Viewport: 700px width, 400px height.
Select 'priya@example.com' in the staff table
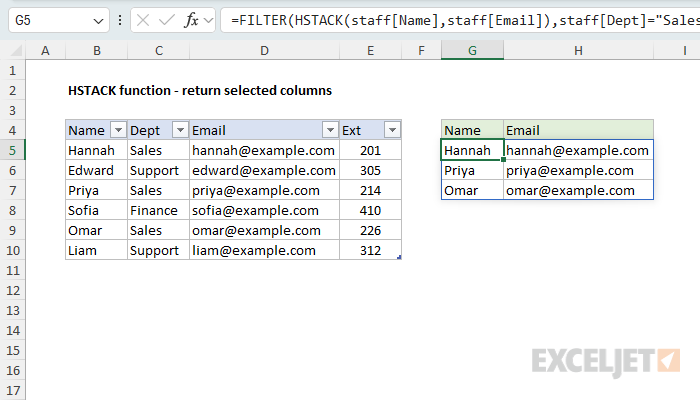pos(264,191)
